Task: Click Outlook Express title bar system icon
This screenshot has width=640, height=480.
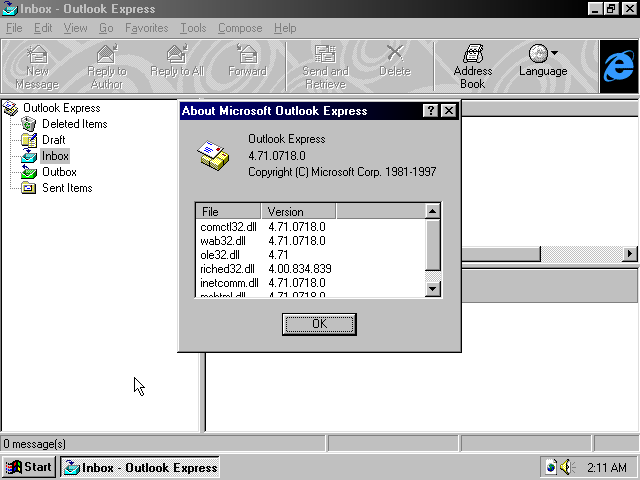Action: [x=10, y=9]
